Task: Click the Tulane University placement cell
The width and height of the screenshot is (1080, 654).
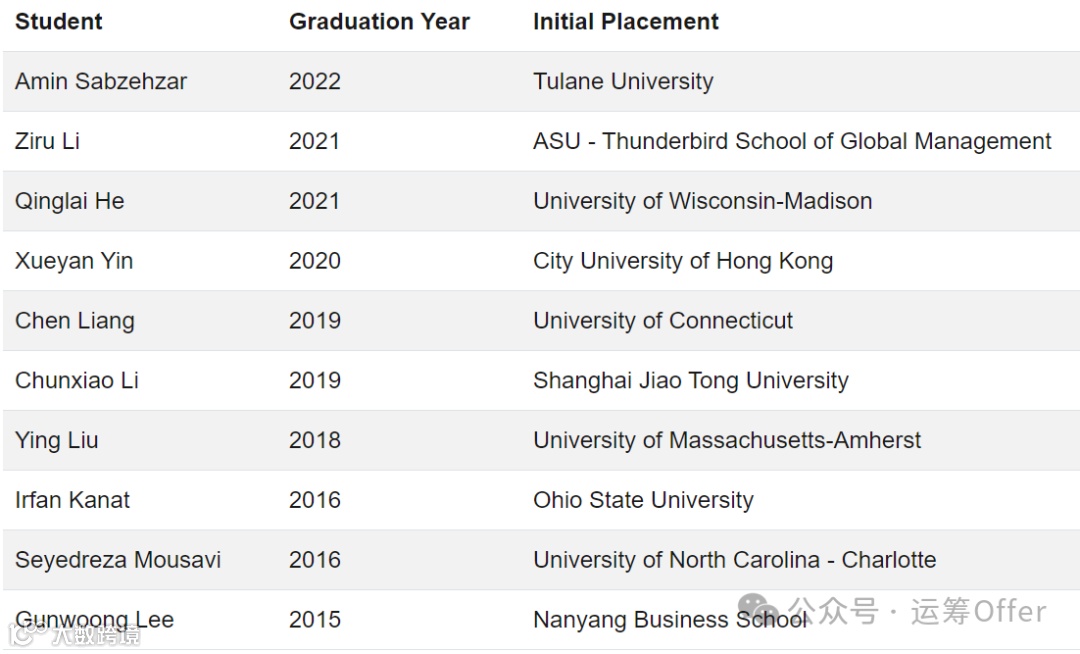Action: pyautogui.click(x=623, y=81)
